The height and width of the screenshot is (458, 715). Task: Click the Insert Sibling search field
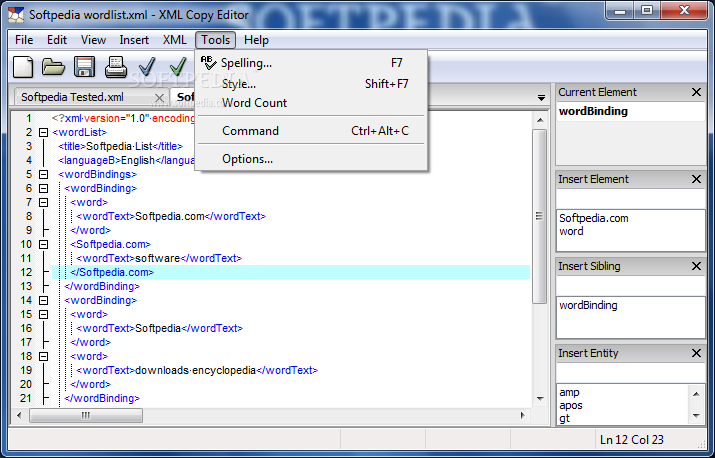point(631,286)
